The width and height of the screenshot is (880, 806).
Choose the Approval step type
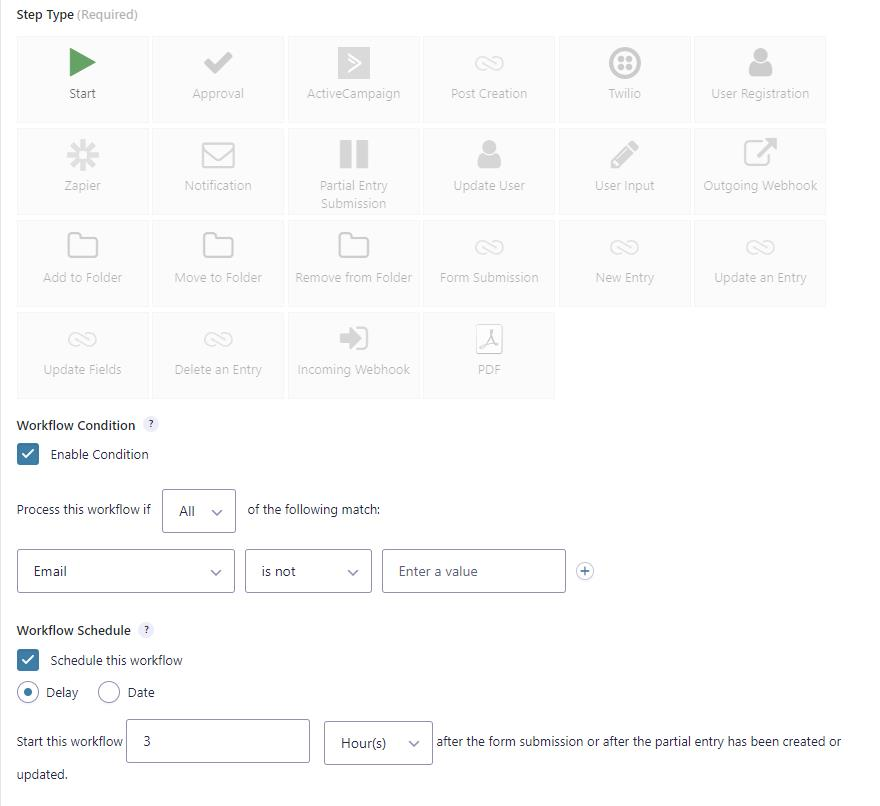coord(218,79)
